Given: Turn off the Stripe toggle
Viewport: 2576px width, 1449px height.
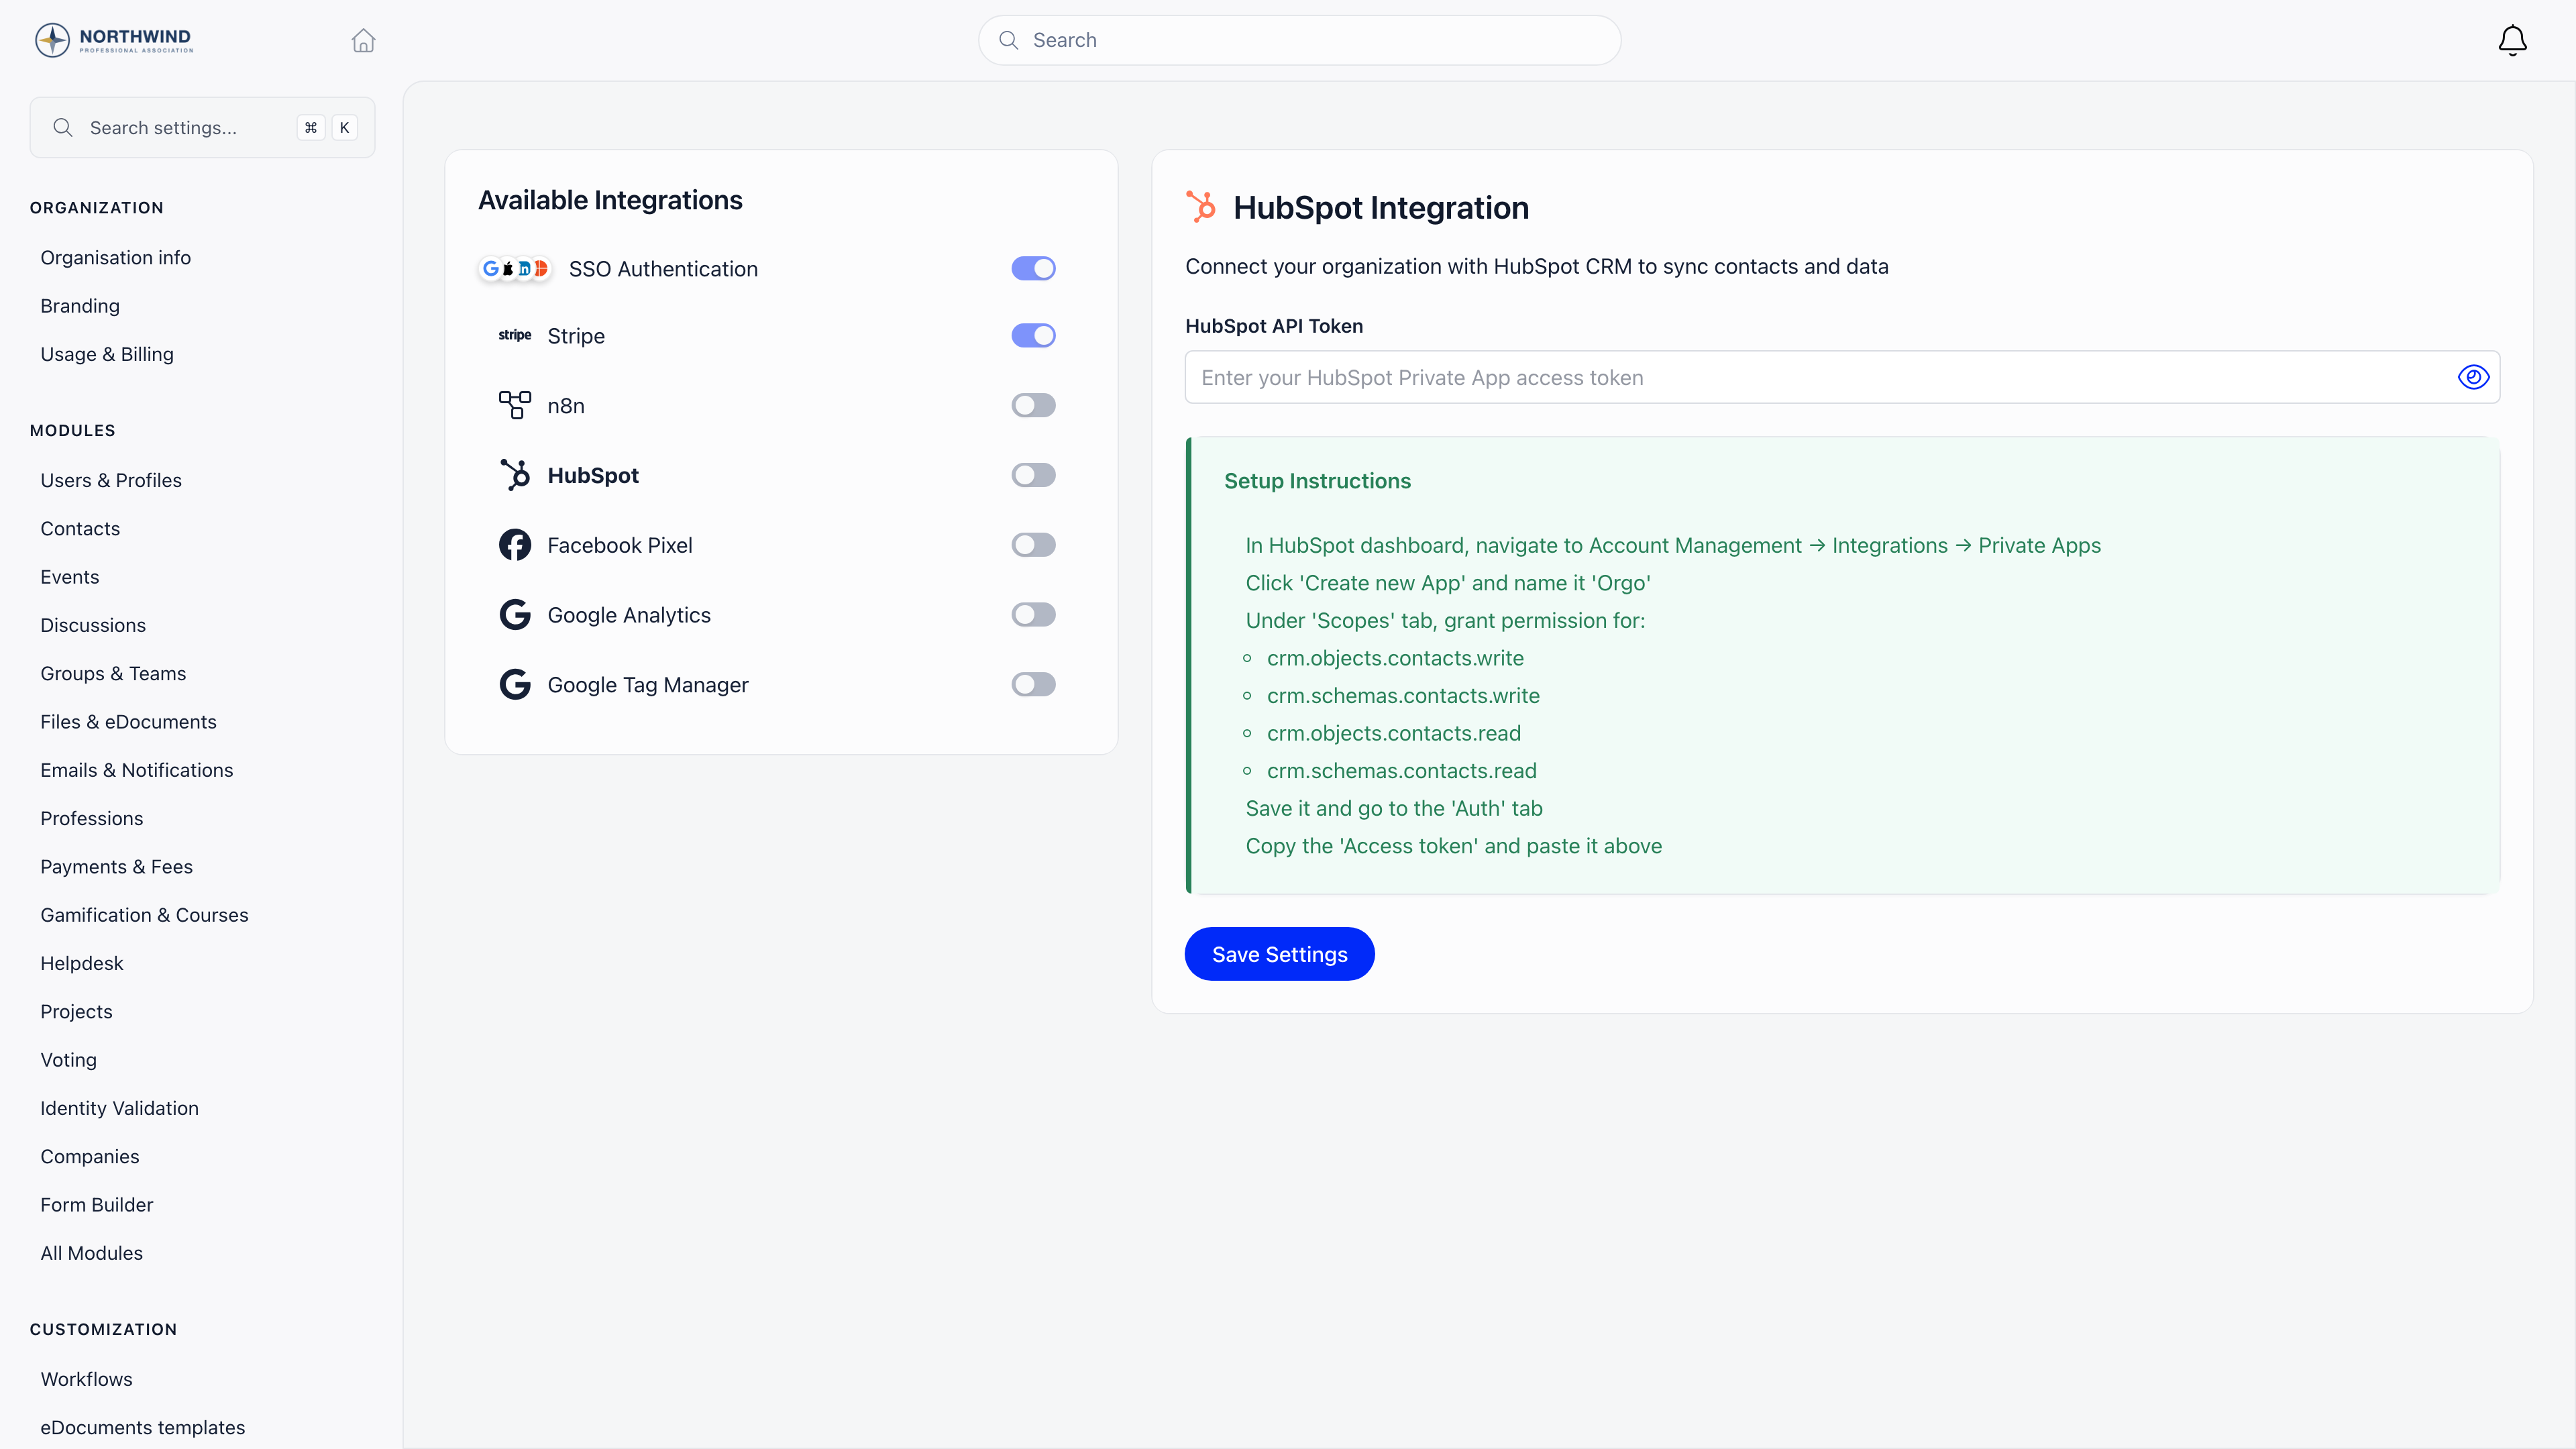Looking at the screenshot, I should click(1033, 335).
